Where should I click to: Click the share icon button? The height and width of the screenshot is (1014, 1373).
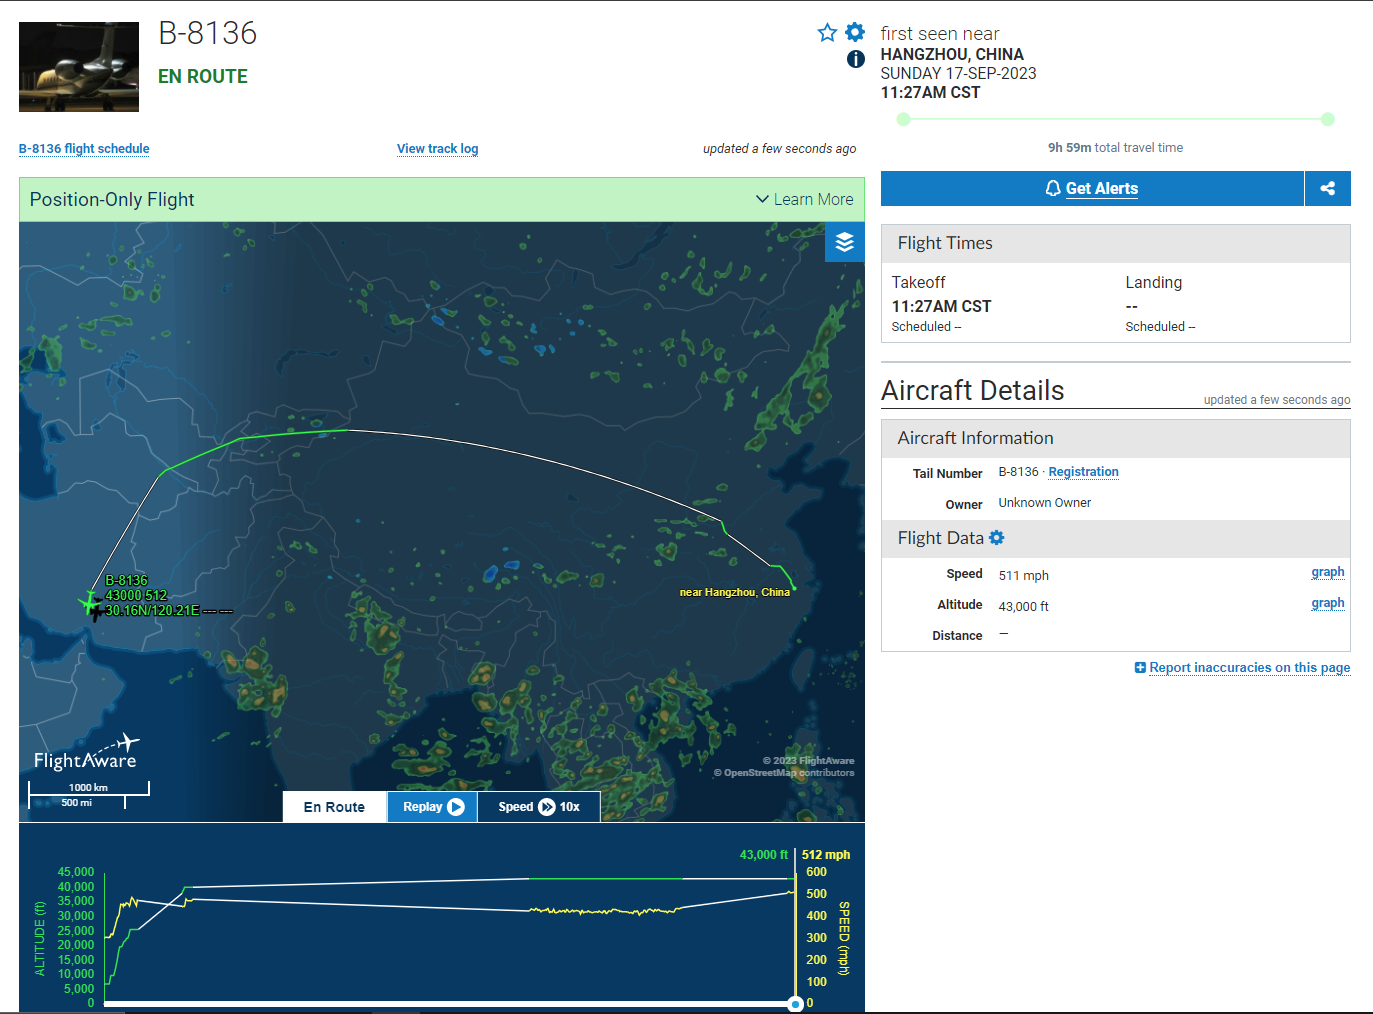click(1328, 188)
